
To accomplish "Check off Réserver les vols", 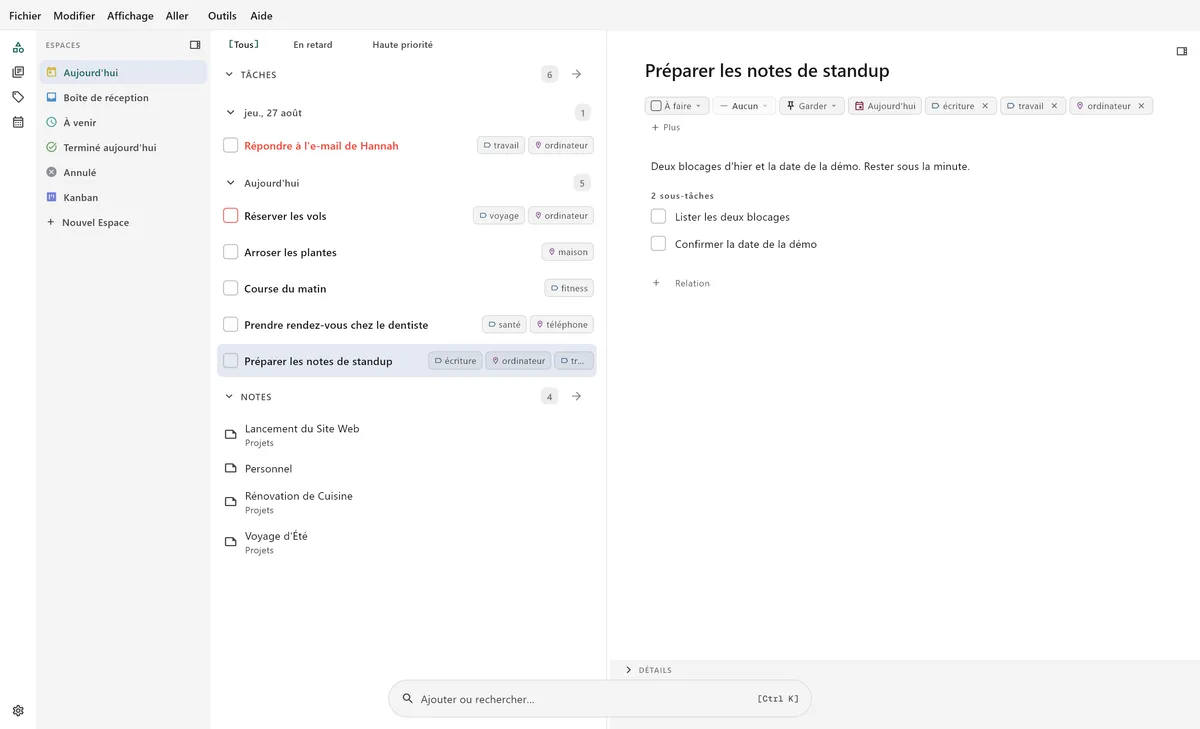I will pos(230,216).
